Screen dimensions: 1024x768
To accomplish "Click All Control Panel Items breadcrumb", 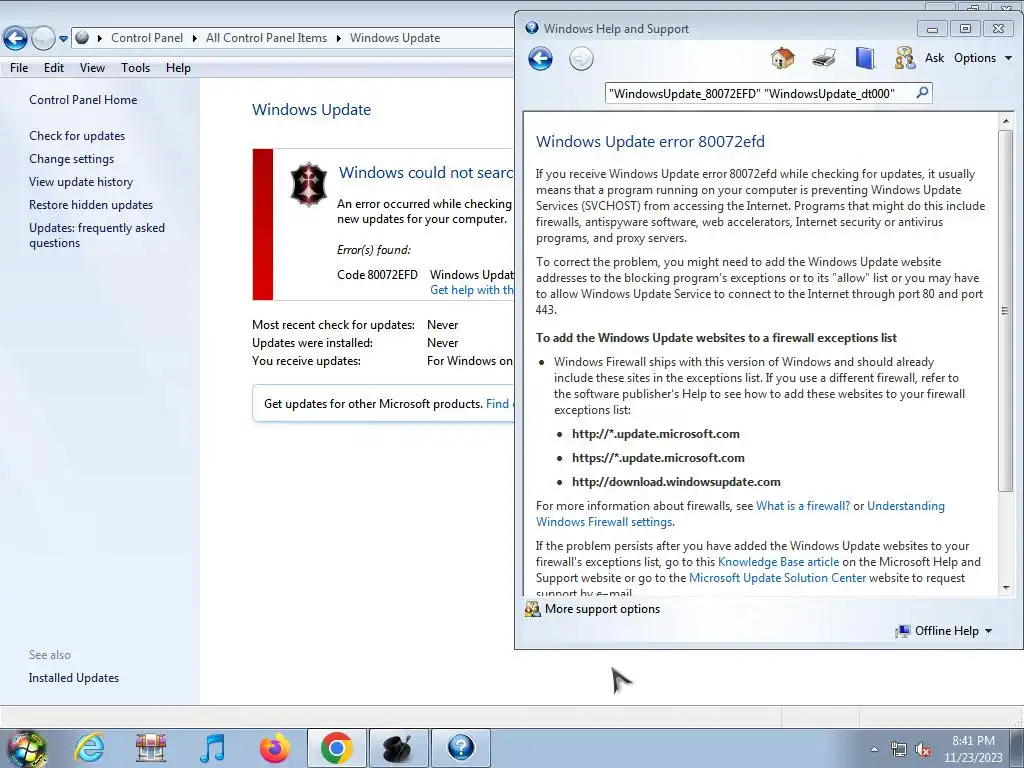I will tap(266, 38).
